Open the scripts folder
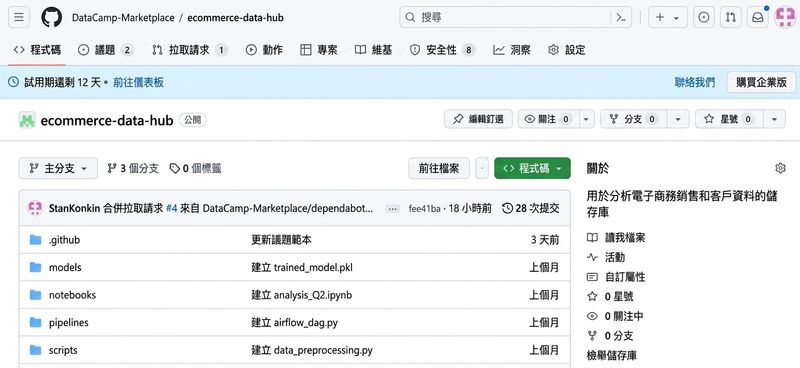 coord(63,350)
